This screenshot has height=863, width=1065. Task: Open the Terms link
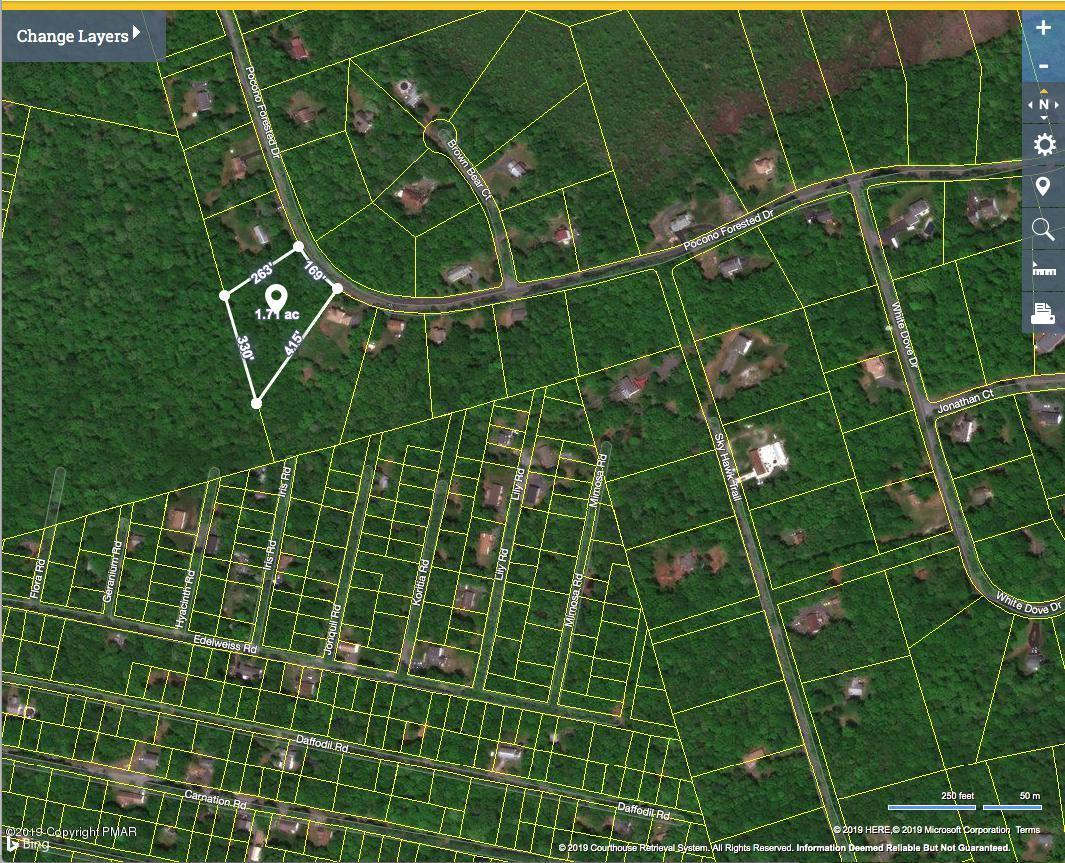tap(1028, 830)
